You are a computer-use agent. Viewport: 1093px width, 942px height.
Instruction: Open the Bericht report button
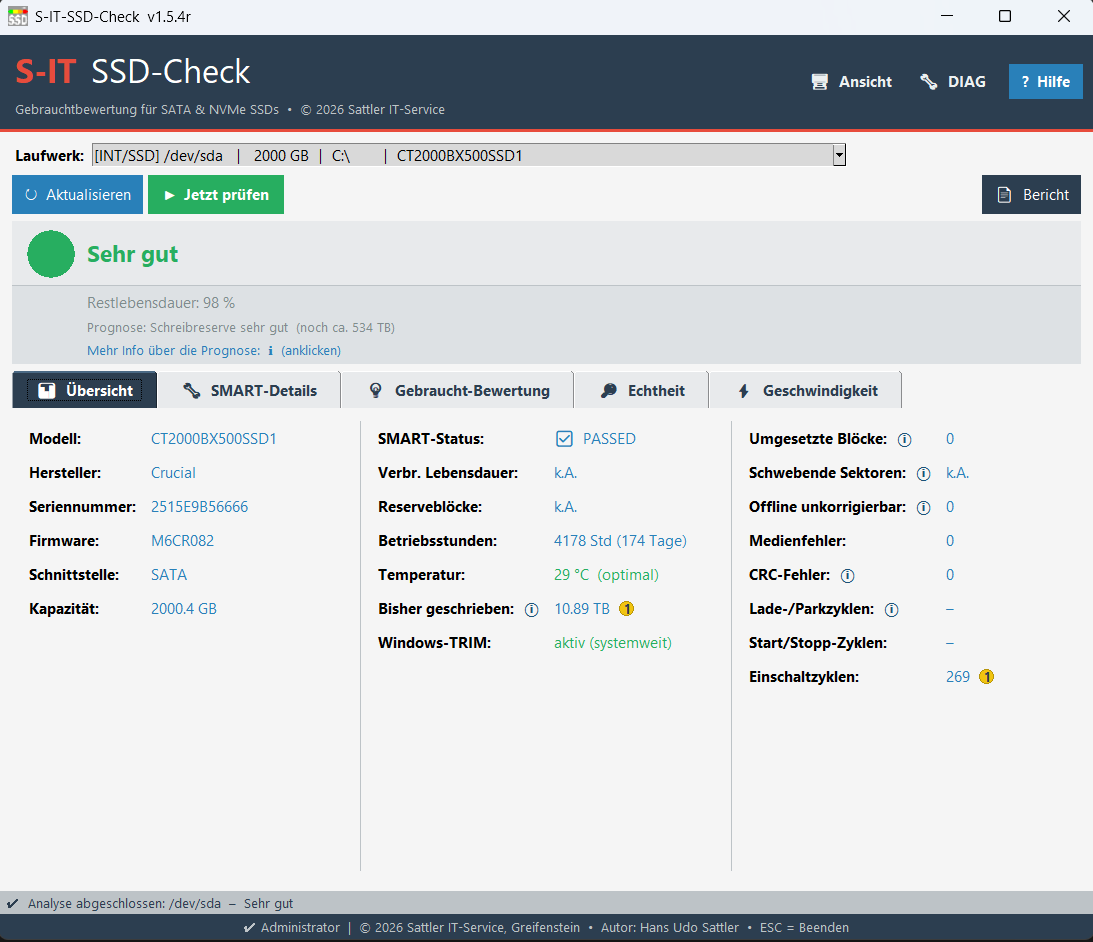point(1031,195)
